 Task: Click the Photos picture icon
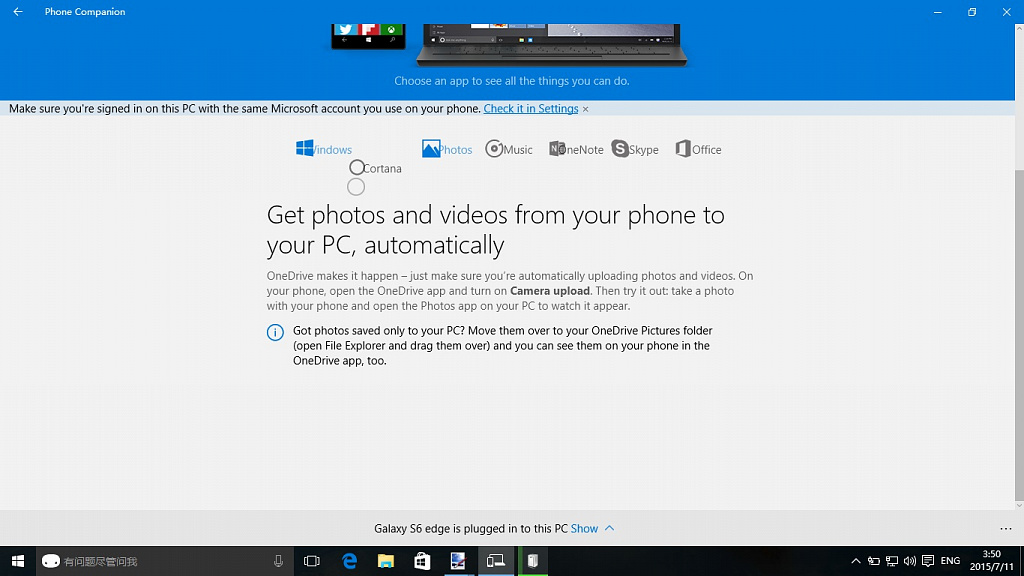pos(430,149)
